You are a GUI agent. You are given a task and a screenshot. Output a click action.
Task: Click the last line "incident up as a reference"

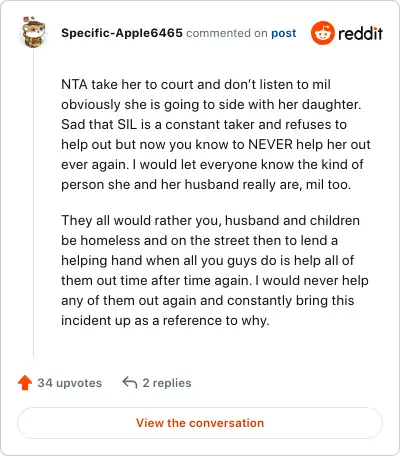pos(165,321)
